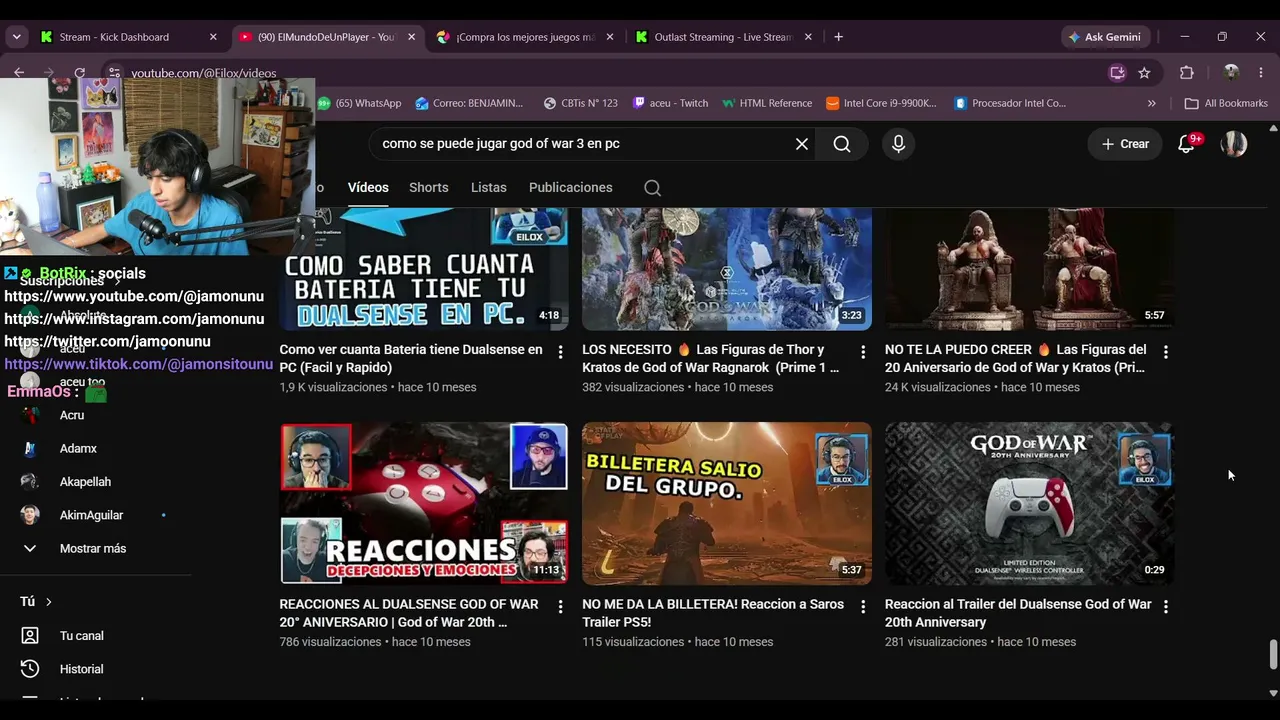Open the Akapellah subscription channel

[x=85, y=482]
